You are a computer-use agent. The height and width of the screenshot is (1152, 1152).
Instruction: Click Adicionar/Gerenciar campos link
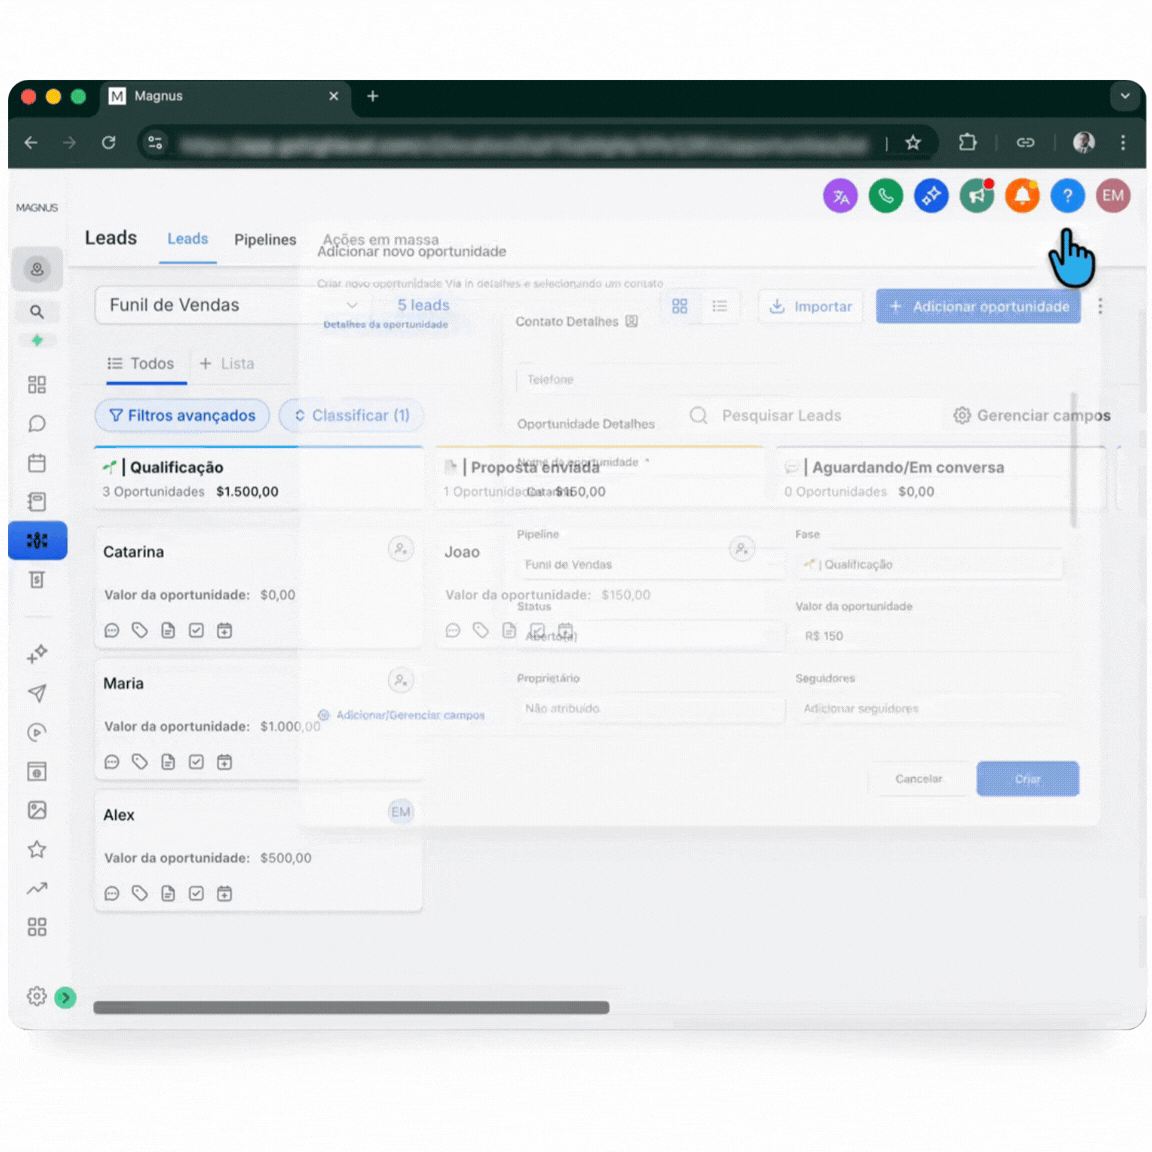click(402, 715)
